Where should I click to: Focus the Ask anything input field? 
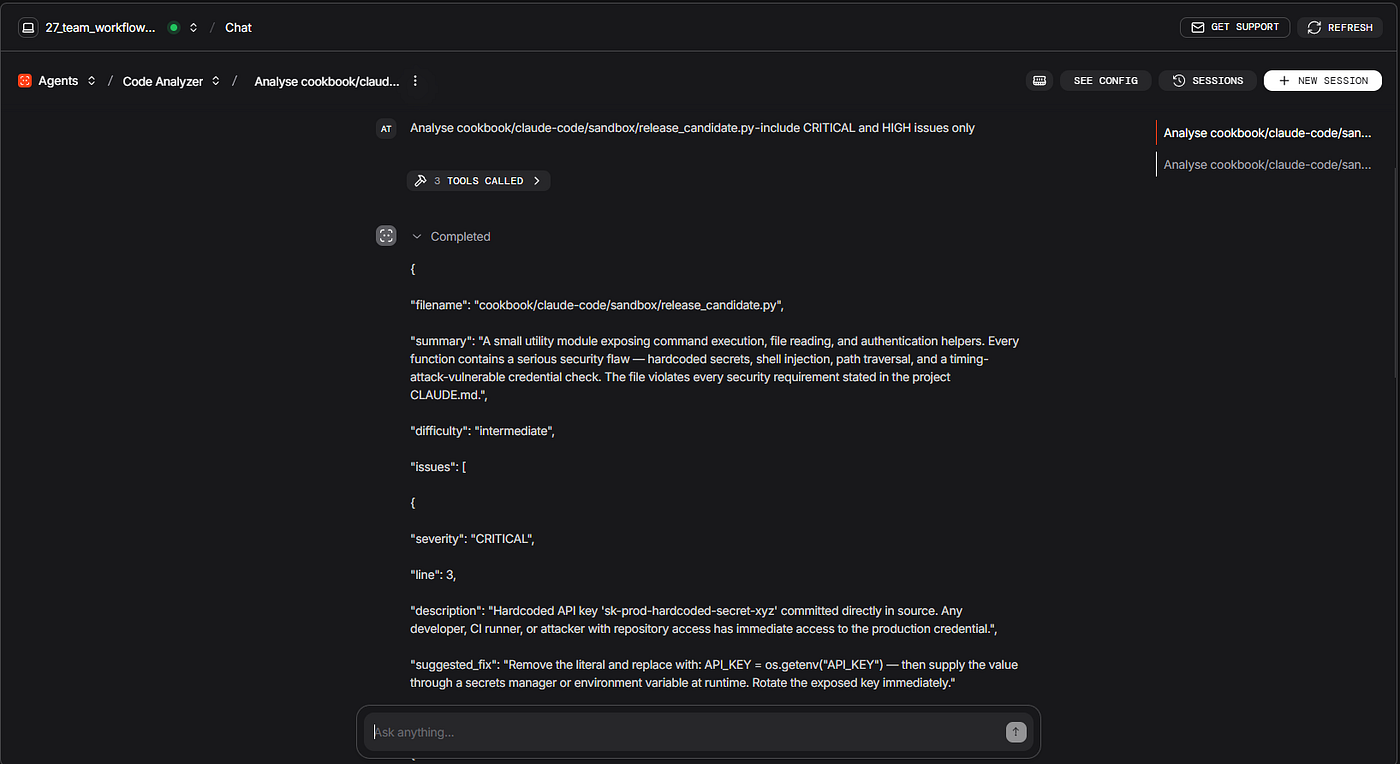coord(685,732)
